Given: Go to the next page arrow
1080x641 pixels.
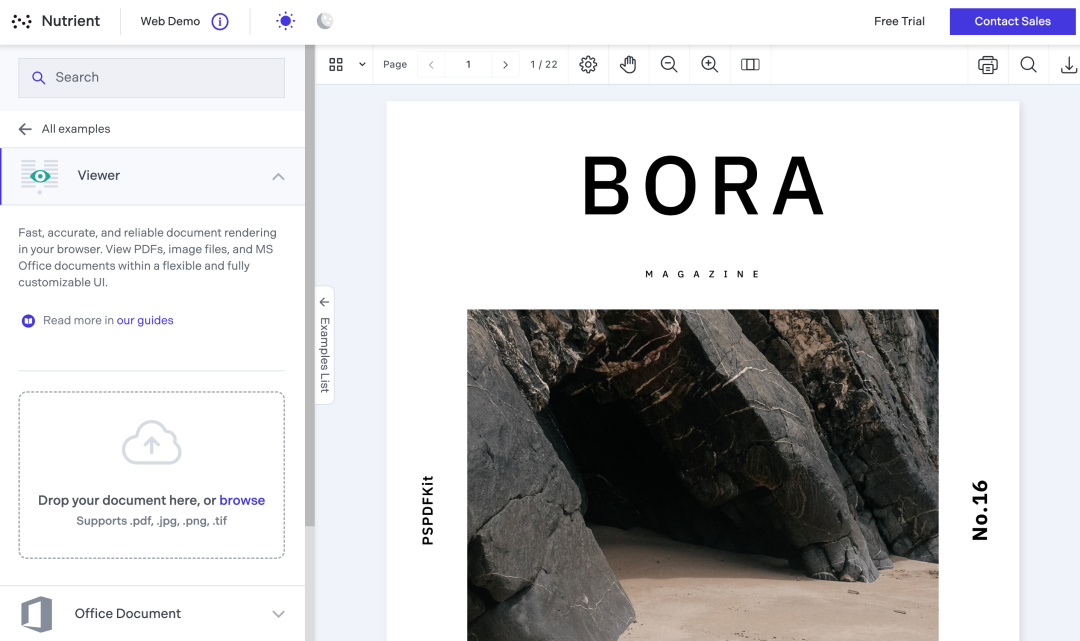Looking at the screenshot, I should [x=505, y=65].
